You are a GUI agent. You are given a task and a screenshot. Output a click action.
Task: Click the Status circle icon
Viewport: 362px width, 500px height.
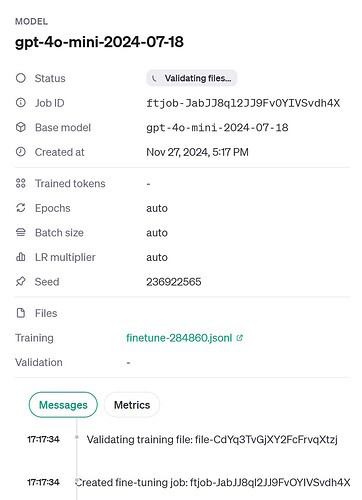point(21,78)
